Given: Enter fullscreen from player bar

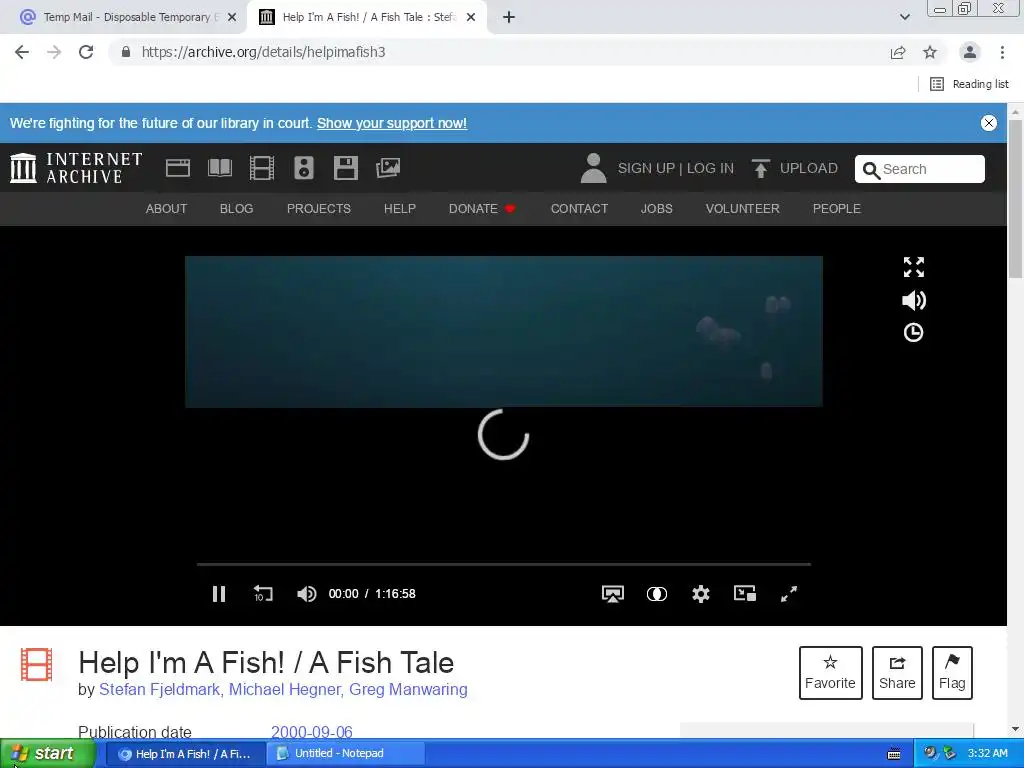Looking at the screenshot, I should click(x=789, y=594).
